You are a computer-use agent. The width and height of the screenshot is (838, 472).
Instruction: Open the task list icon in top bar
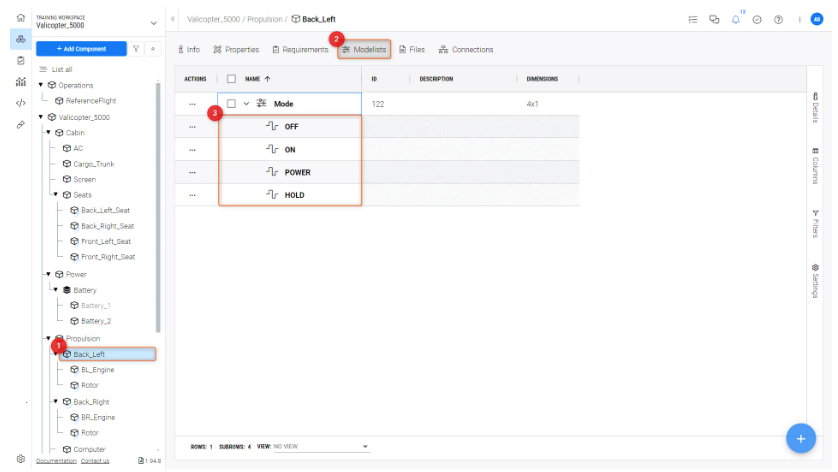tap(693, 19)
